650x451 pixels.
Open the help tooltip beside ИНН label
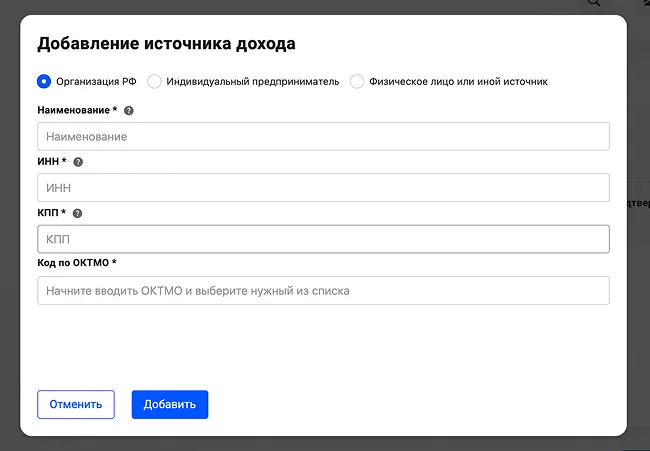pyautogui.click(x=78, y=162)
